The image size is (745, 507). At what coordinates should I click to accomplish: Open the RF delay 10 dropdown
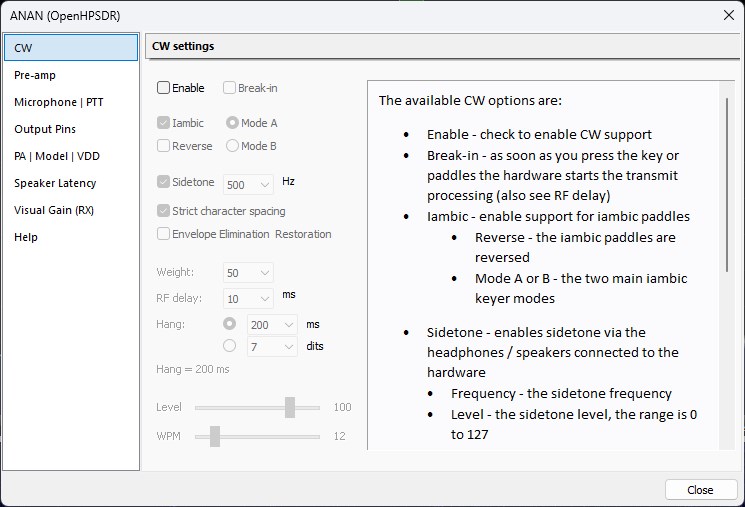(248, 299)
